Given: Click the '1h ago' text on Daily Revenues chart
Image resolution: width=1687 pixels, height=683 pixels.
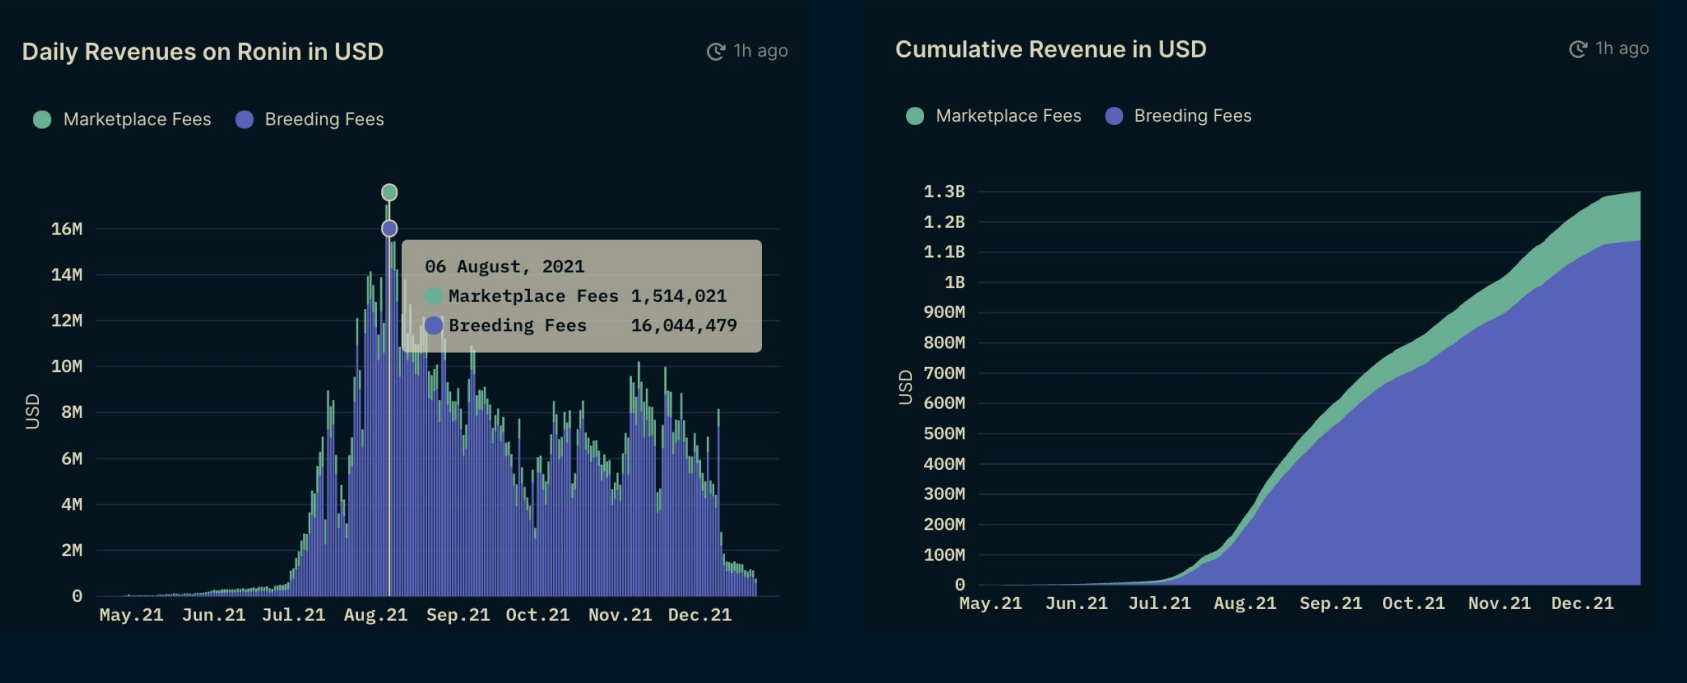Looking at the screenshot, I should pyautogui.click(x=760, y=51).
